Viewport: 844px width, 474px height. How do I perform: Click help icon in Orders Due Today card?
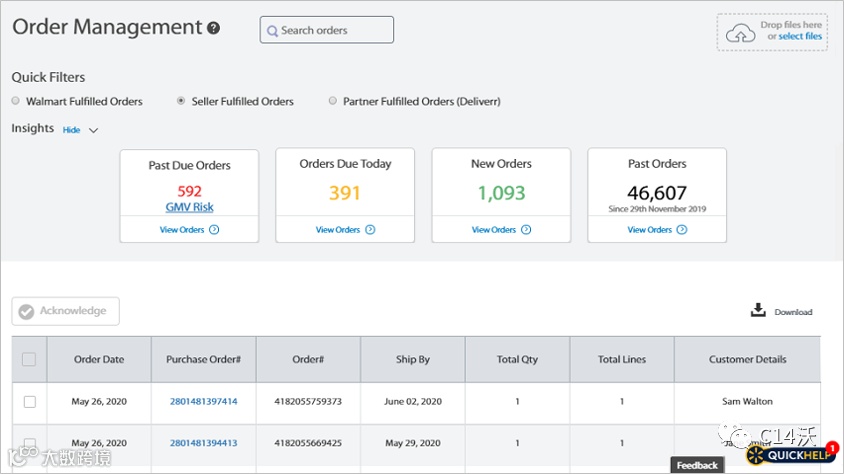(x=370, y=230)
